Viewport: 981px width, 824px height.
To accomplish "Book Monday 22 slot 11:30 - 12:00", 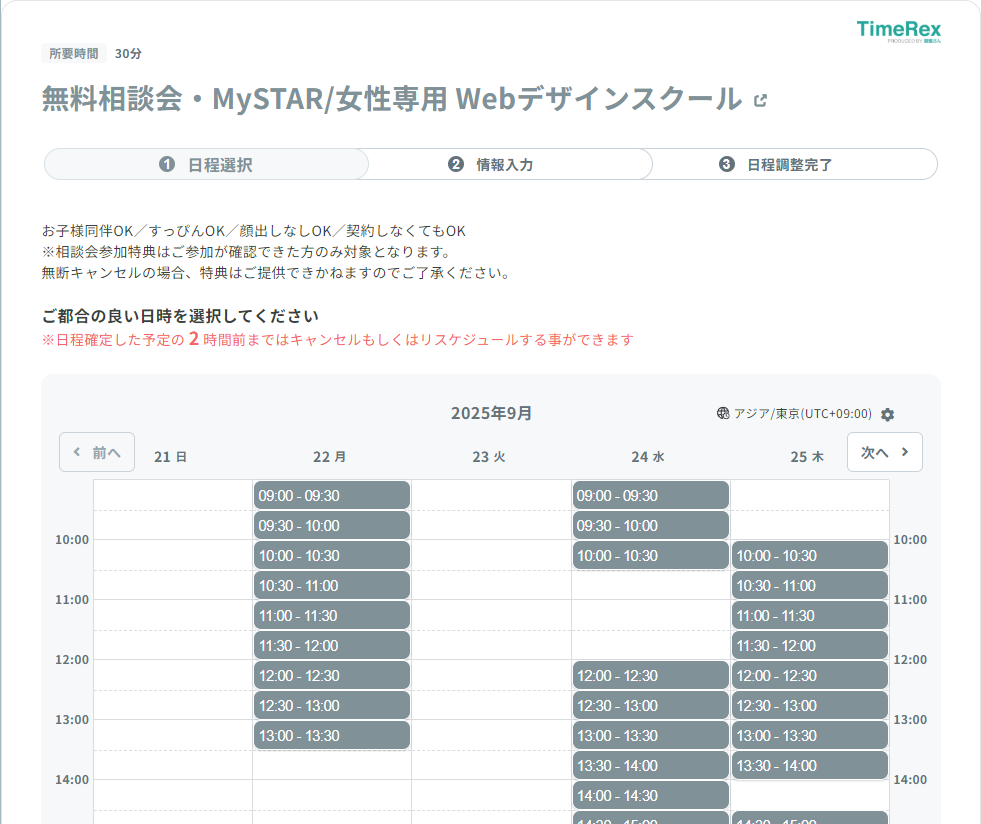I will (331, 645).
